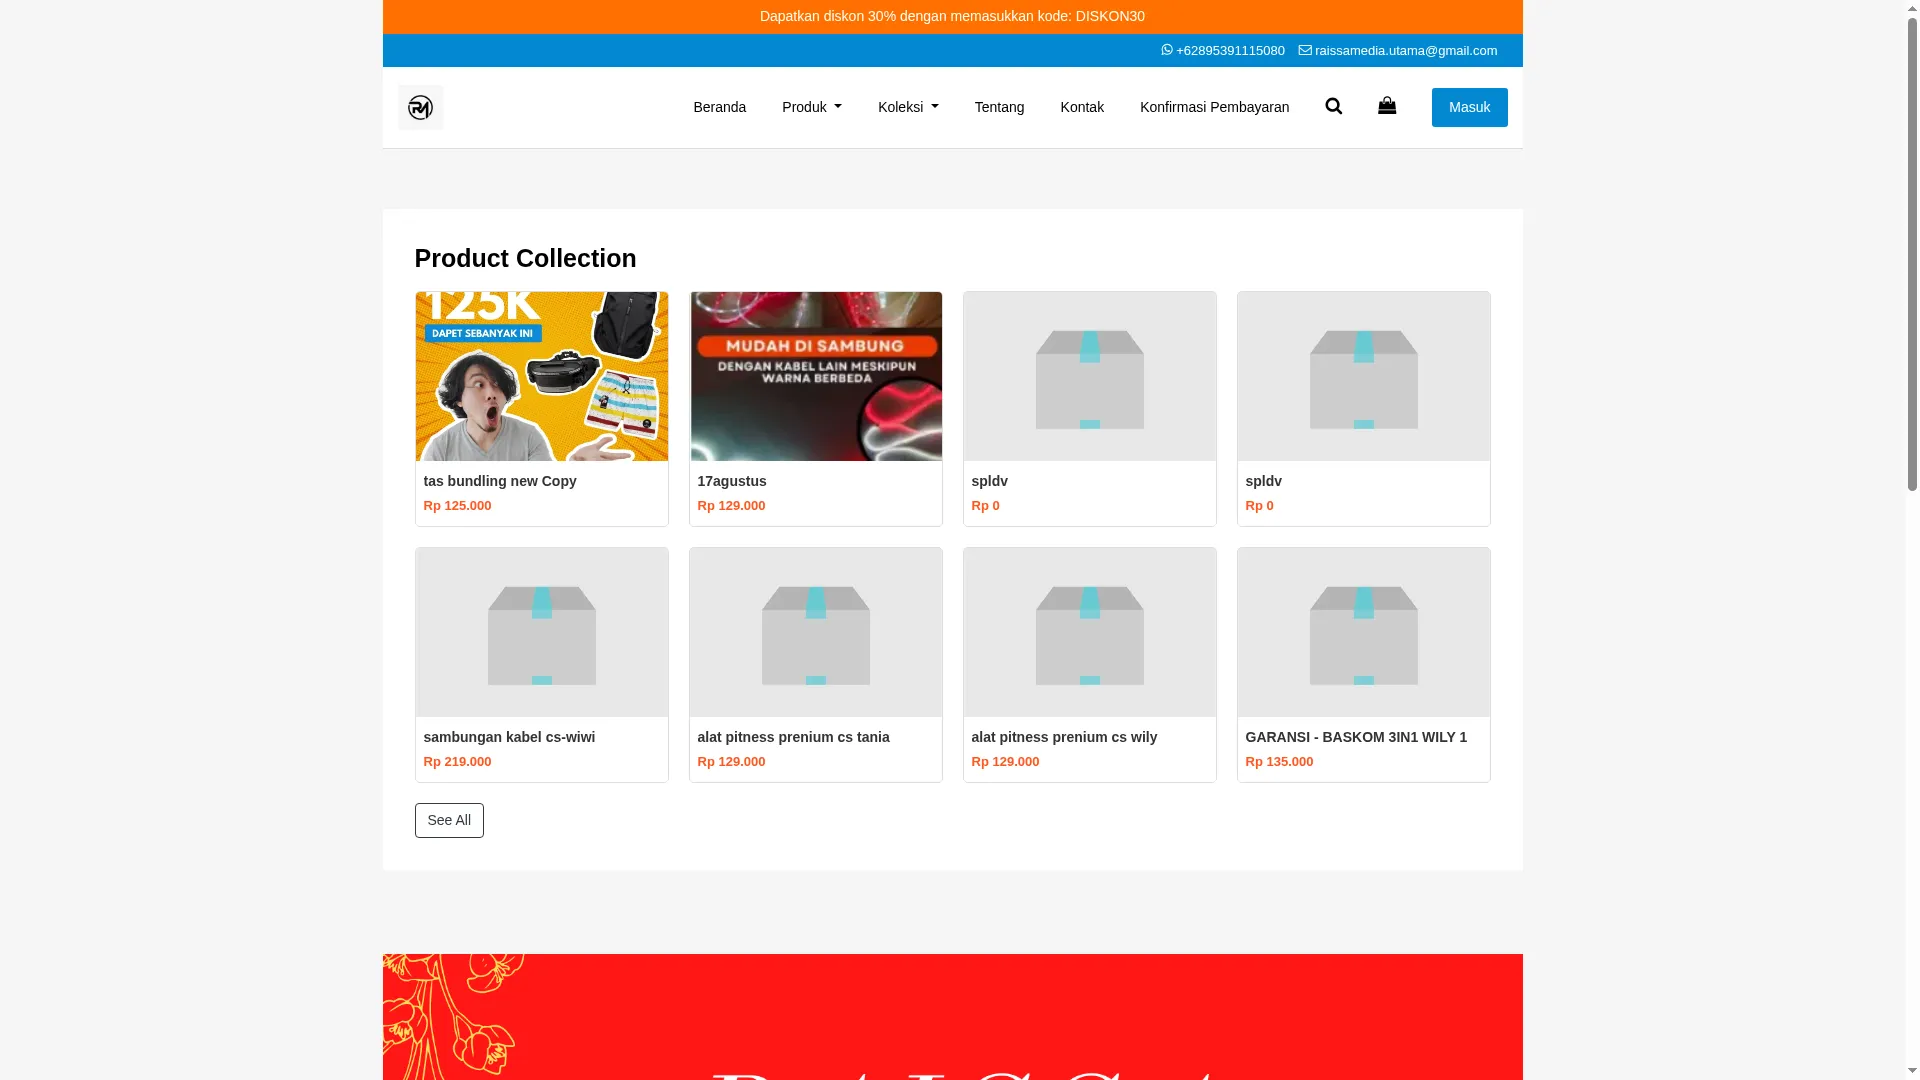1920x1080 pixels.
Task: Click product title tas bundling new Copy
Action: tap(500, 481)
